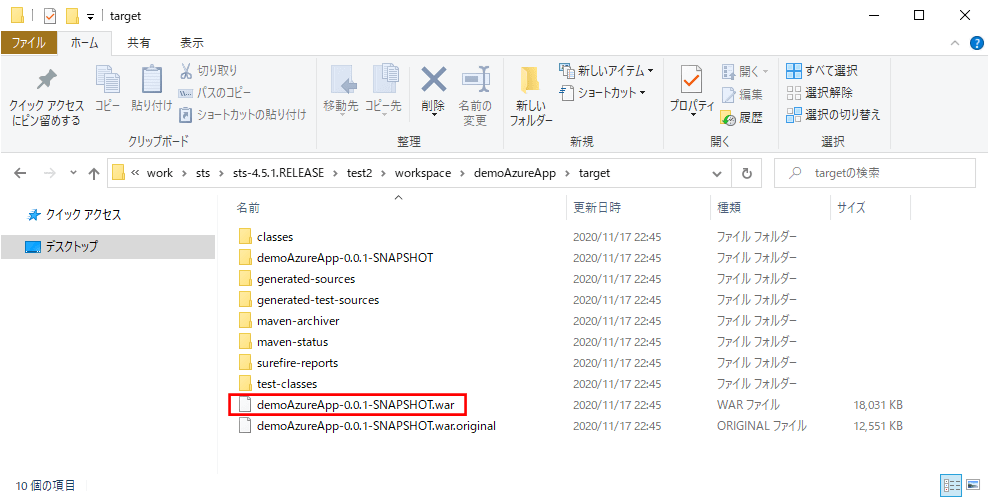
Task: Click title bar new folder icon
Action: coord(73,16)
